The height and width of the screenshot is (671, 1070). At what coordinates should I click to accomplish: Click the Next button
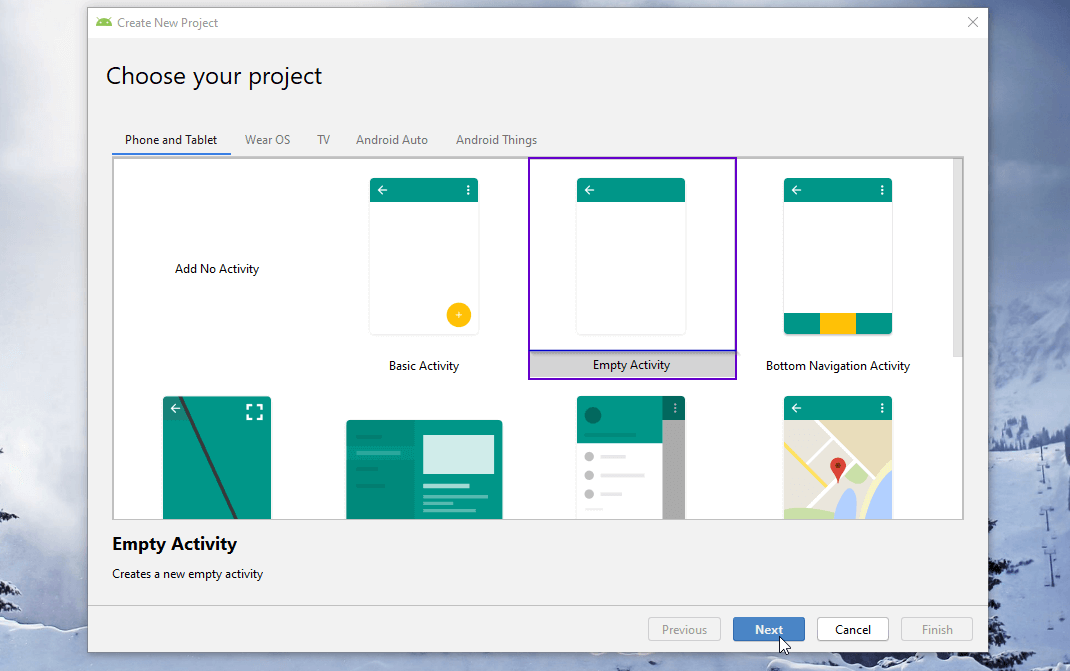(768, 629)
